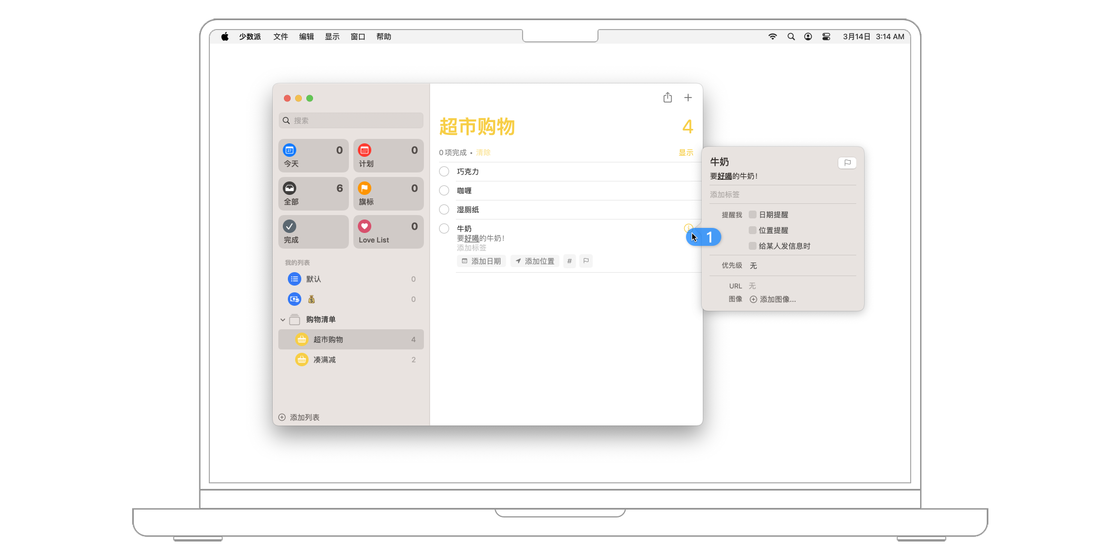This screenshot has width=1120, height=560.
Task: Click the 清除 link beside 0 项完成
Action: 484,153
